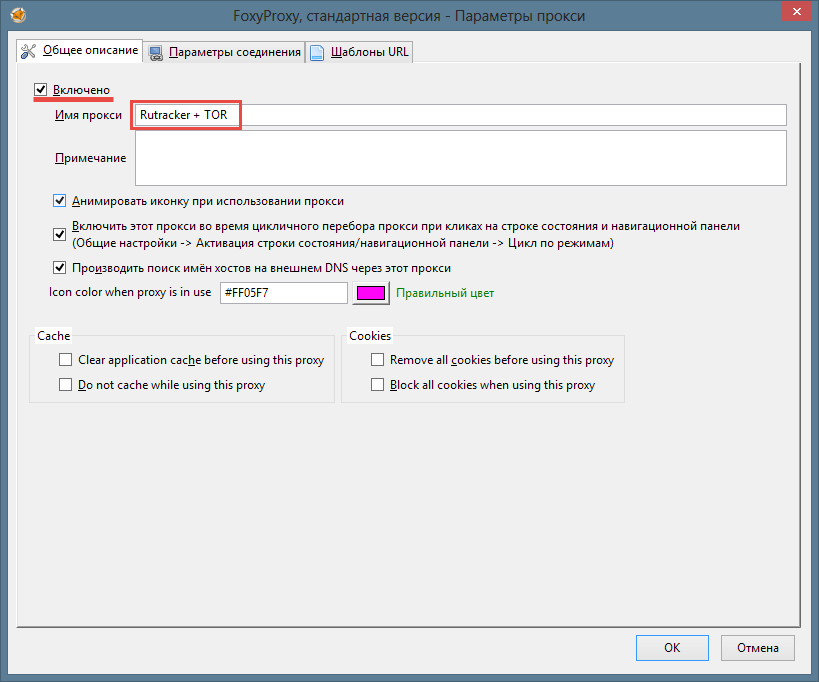Check Block all cookies when using proxy
Screen dimensions: 819x682
378,385
